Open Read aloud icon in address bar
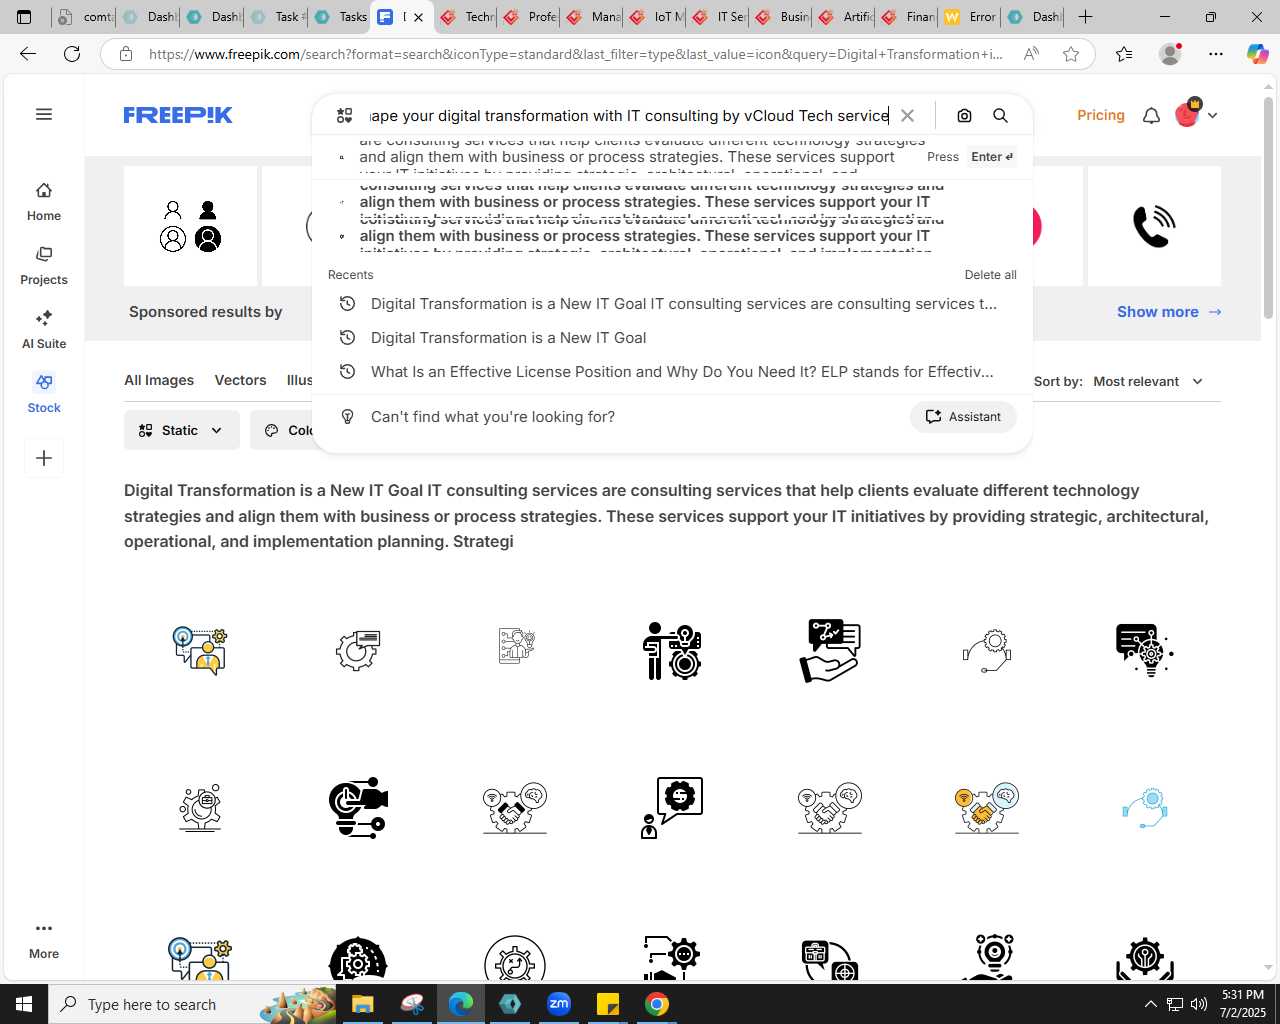The image size is (1280, 1024). tap(1031, 54)
